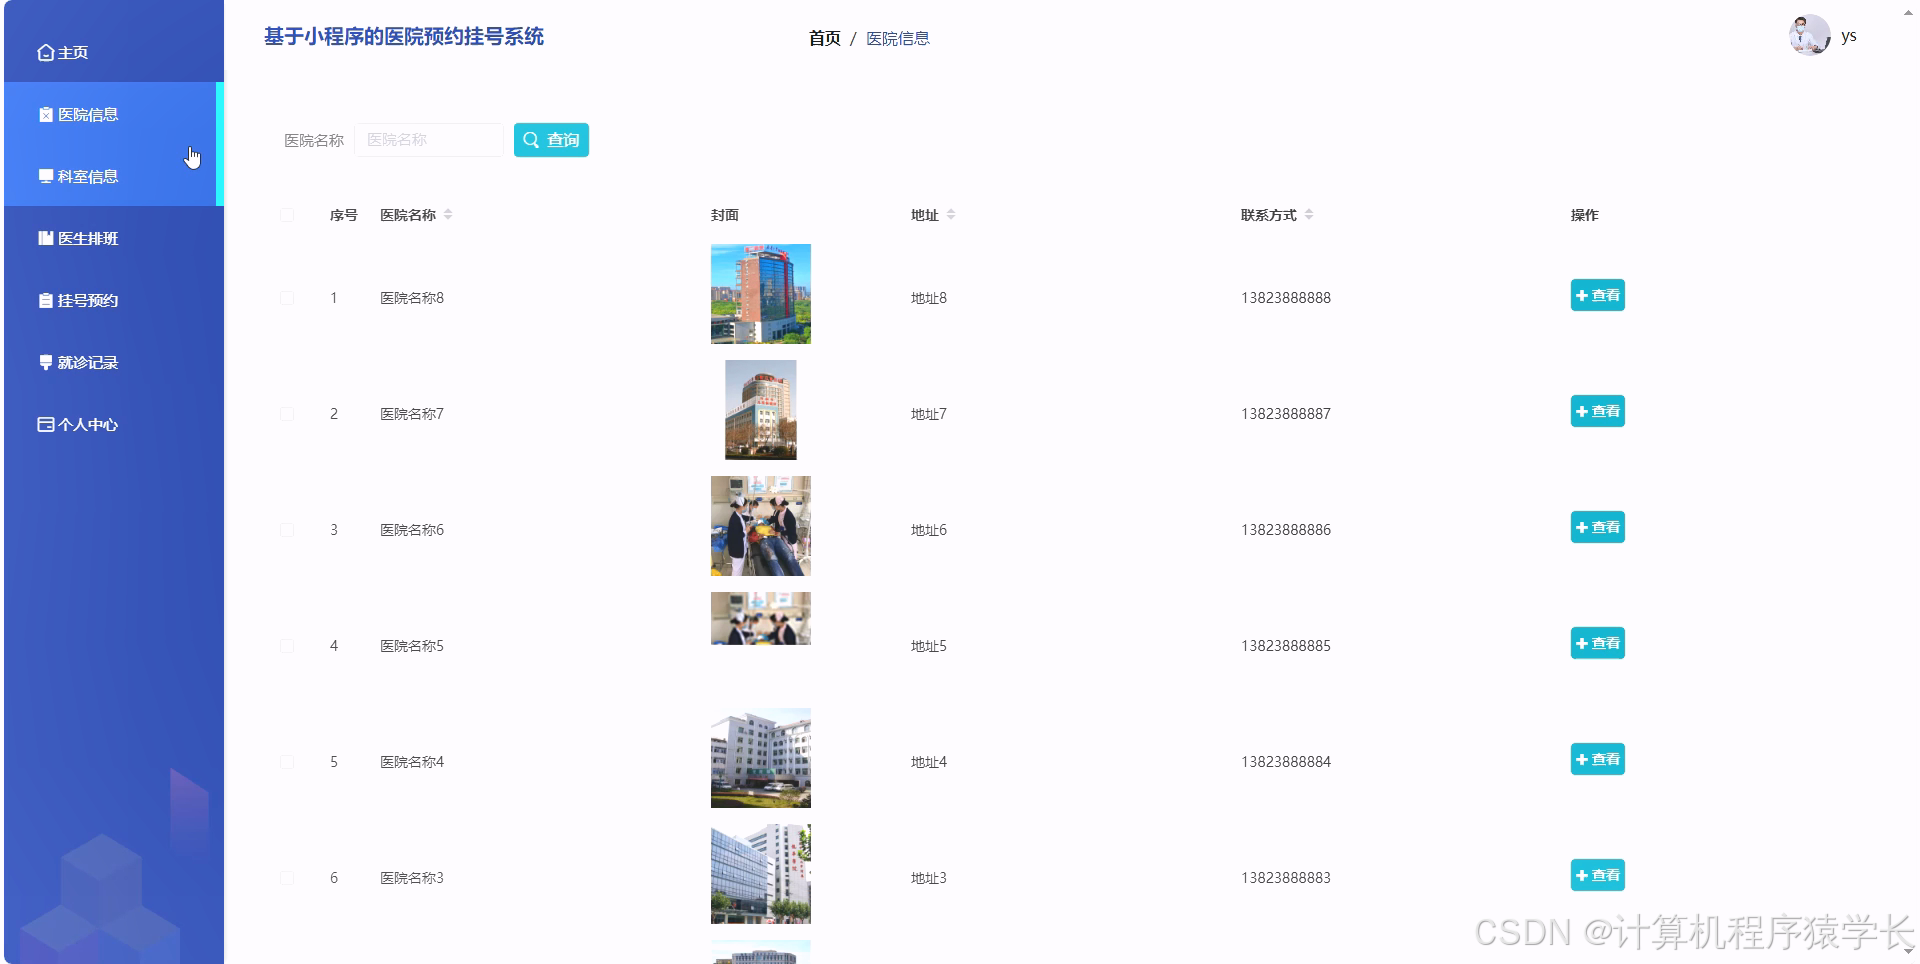The width and height of the screenshot is (1920, 964).
Task: Check the checkbox for 医院名称8 row
Action: pyautogui.click(x=287, y=297)
